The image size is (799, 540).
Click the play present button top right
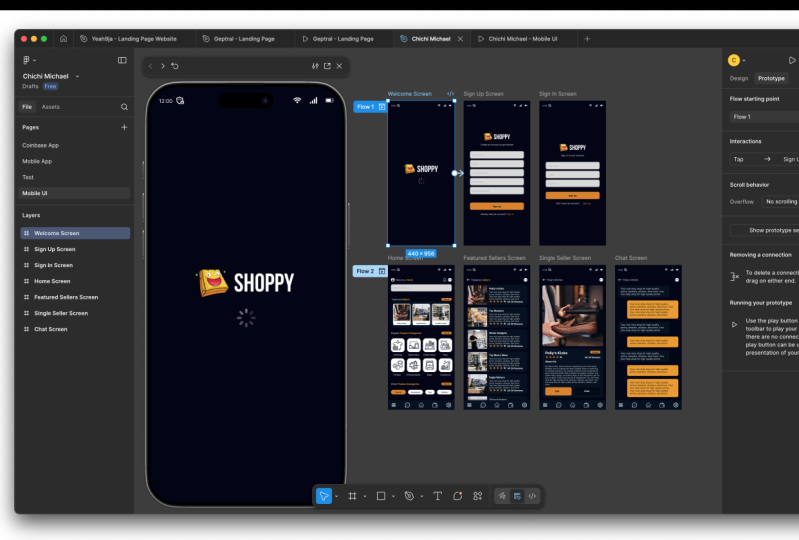pyautogui.click(x=792, y=60)
